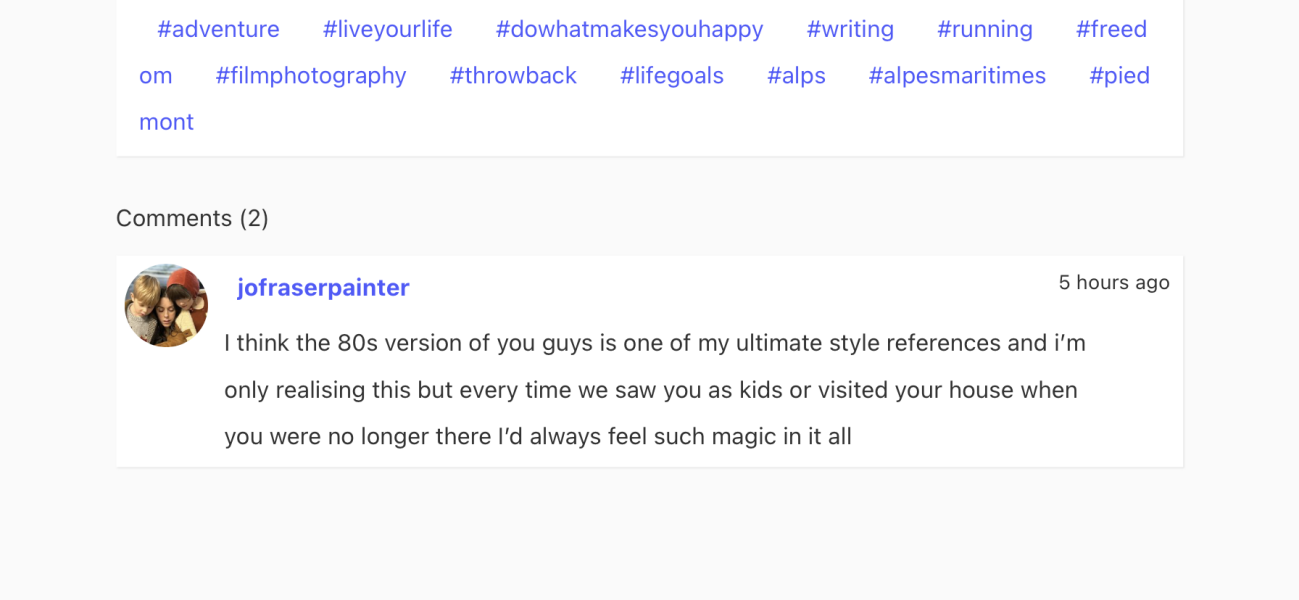This screenshot has width=1299, height=600.
Task: Select the #writing hashtag
Action: click(x=850, y=30)
